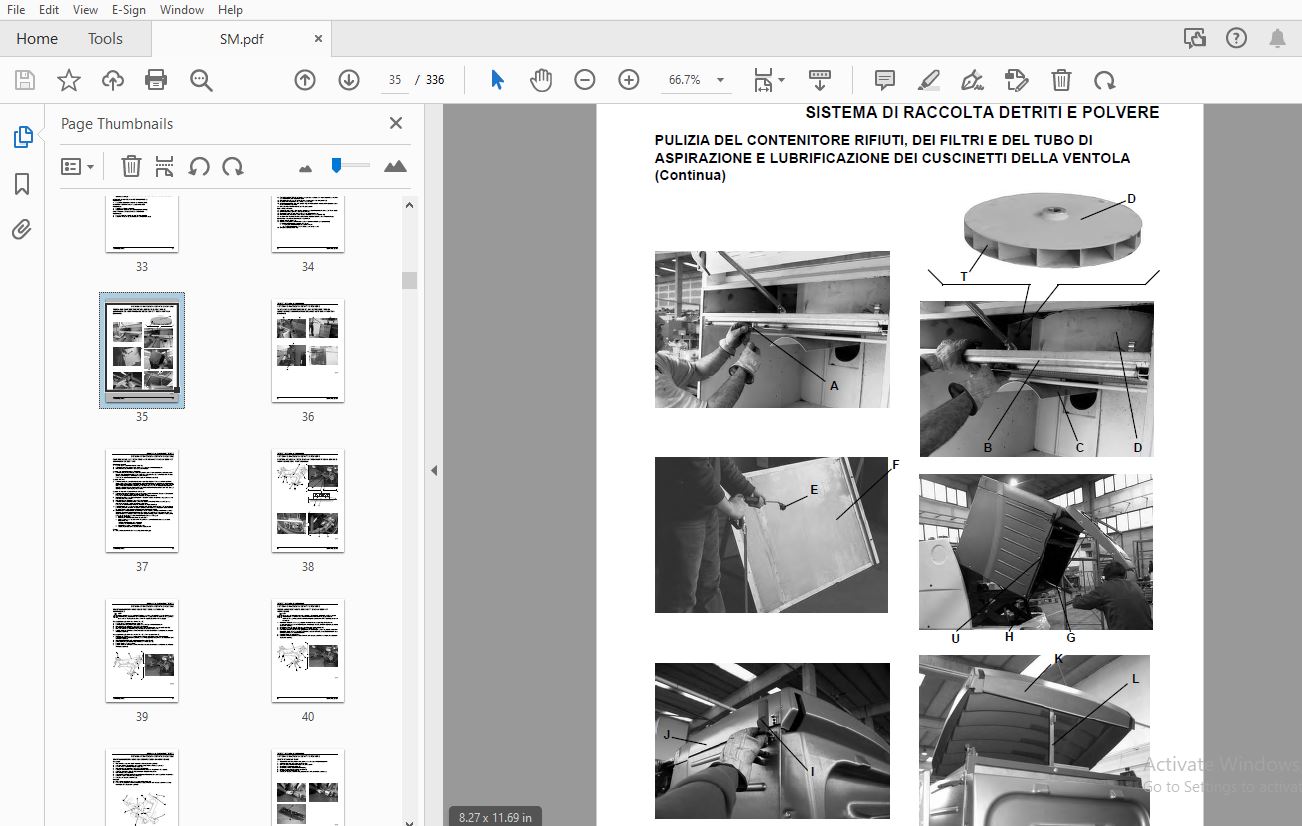The image size is (1302, 826).
Task: Enlarge thumbnails with large mountain icon
Action: click(395, 166)
